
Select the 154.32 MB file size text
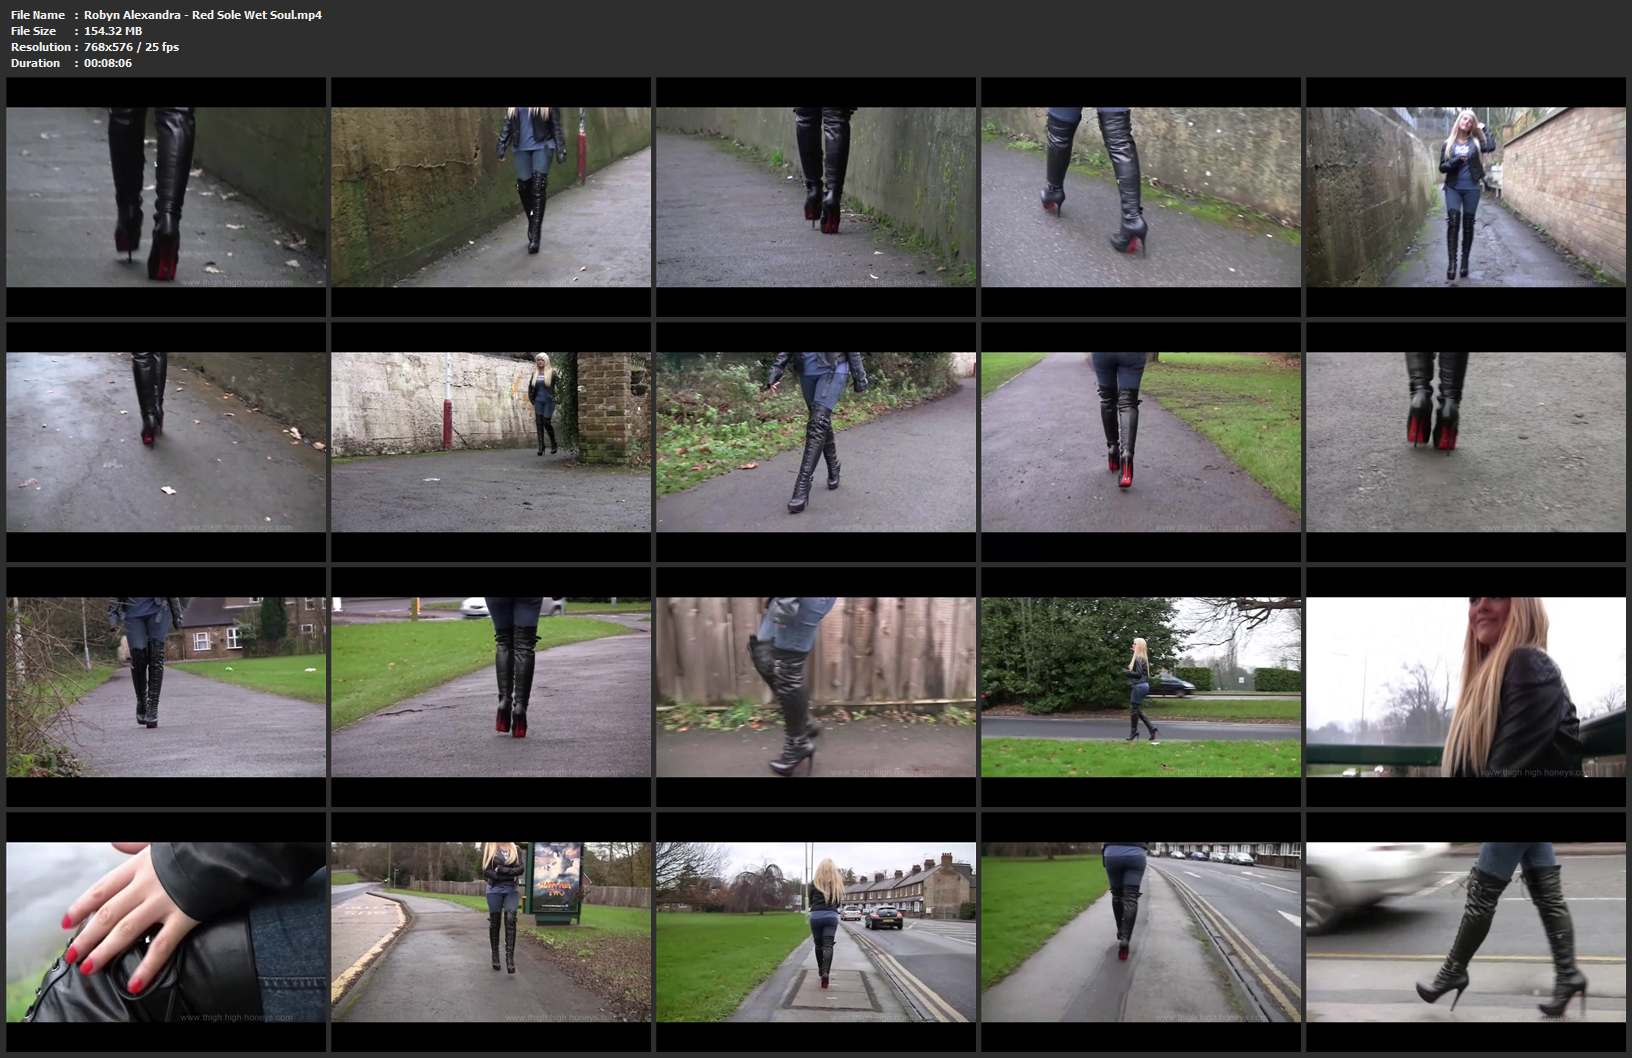(113, 31)
